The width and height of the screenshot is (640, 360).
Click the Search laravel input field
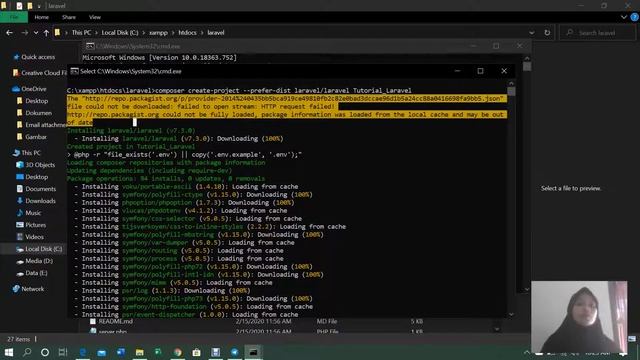point(598,33)
